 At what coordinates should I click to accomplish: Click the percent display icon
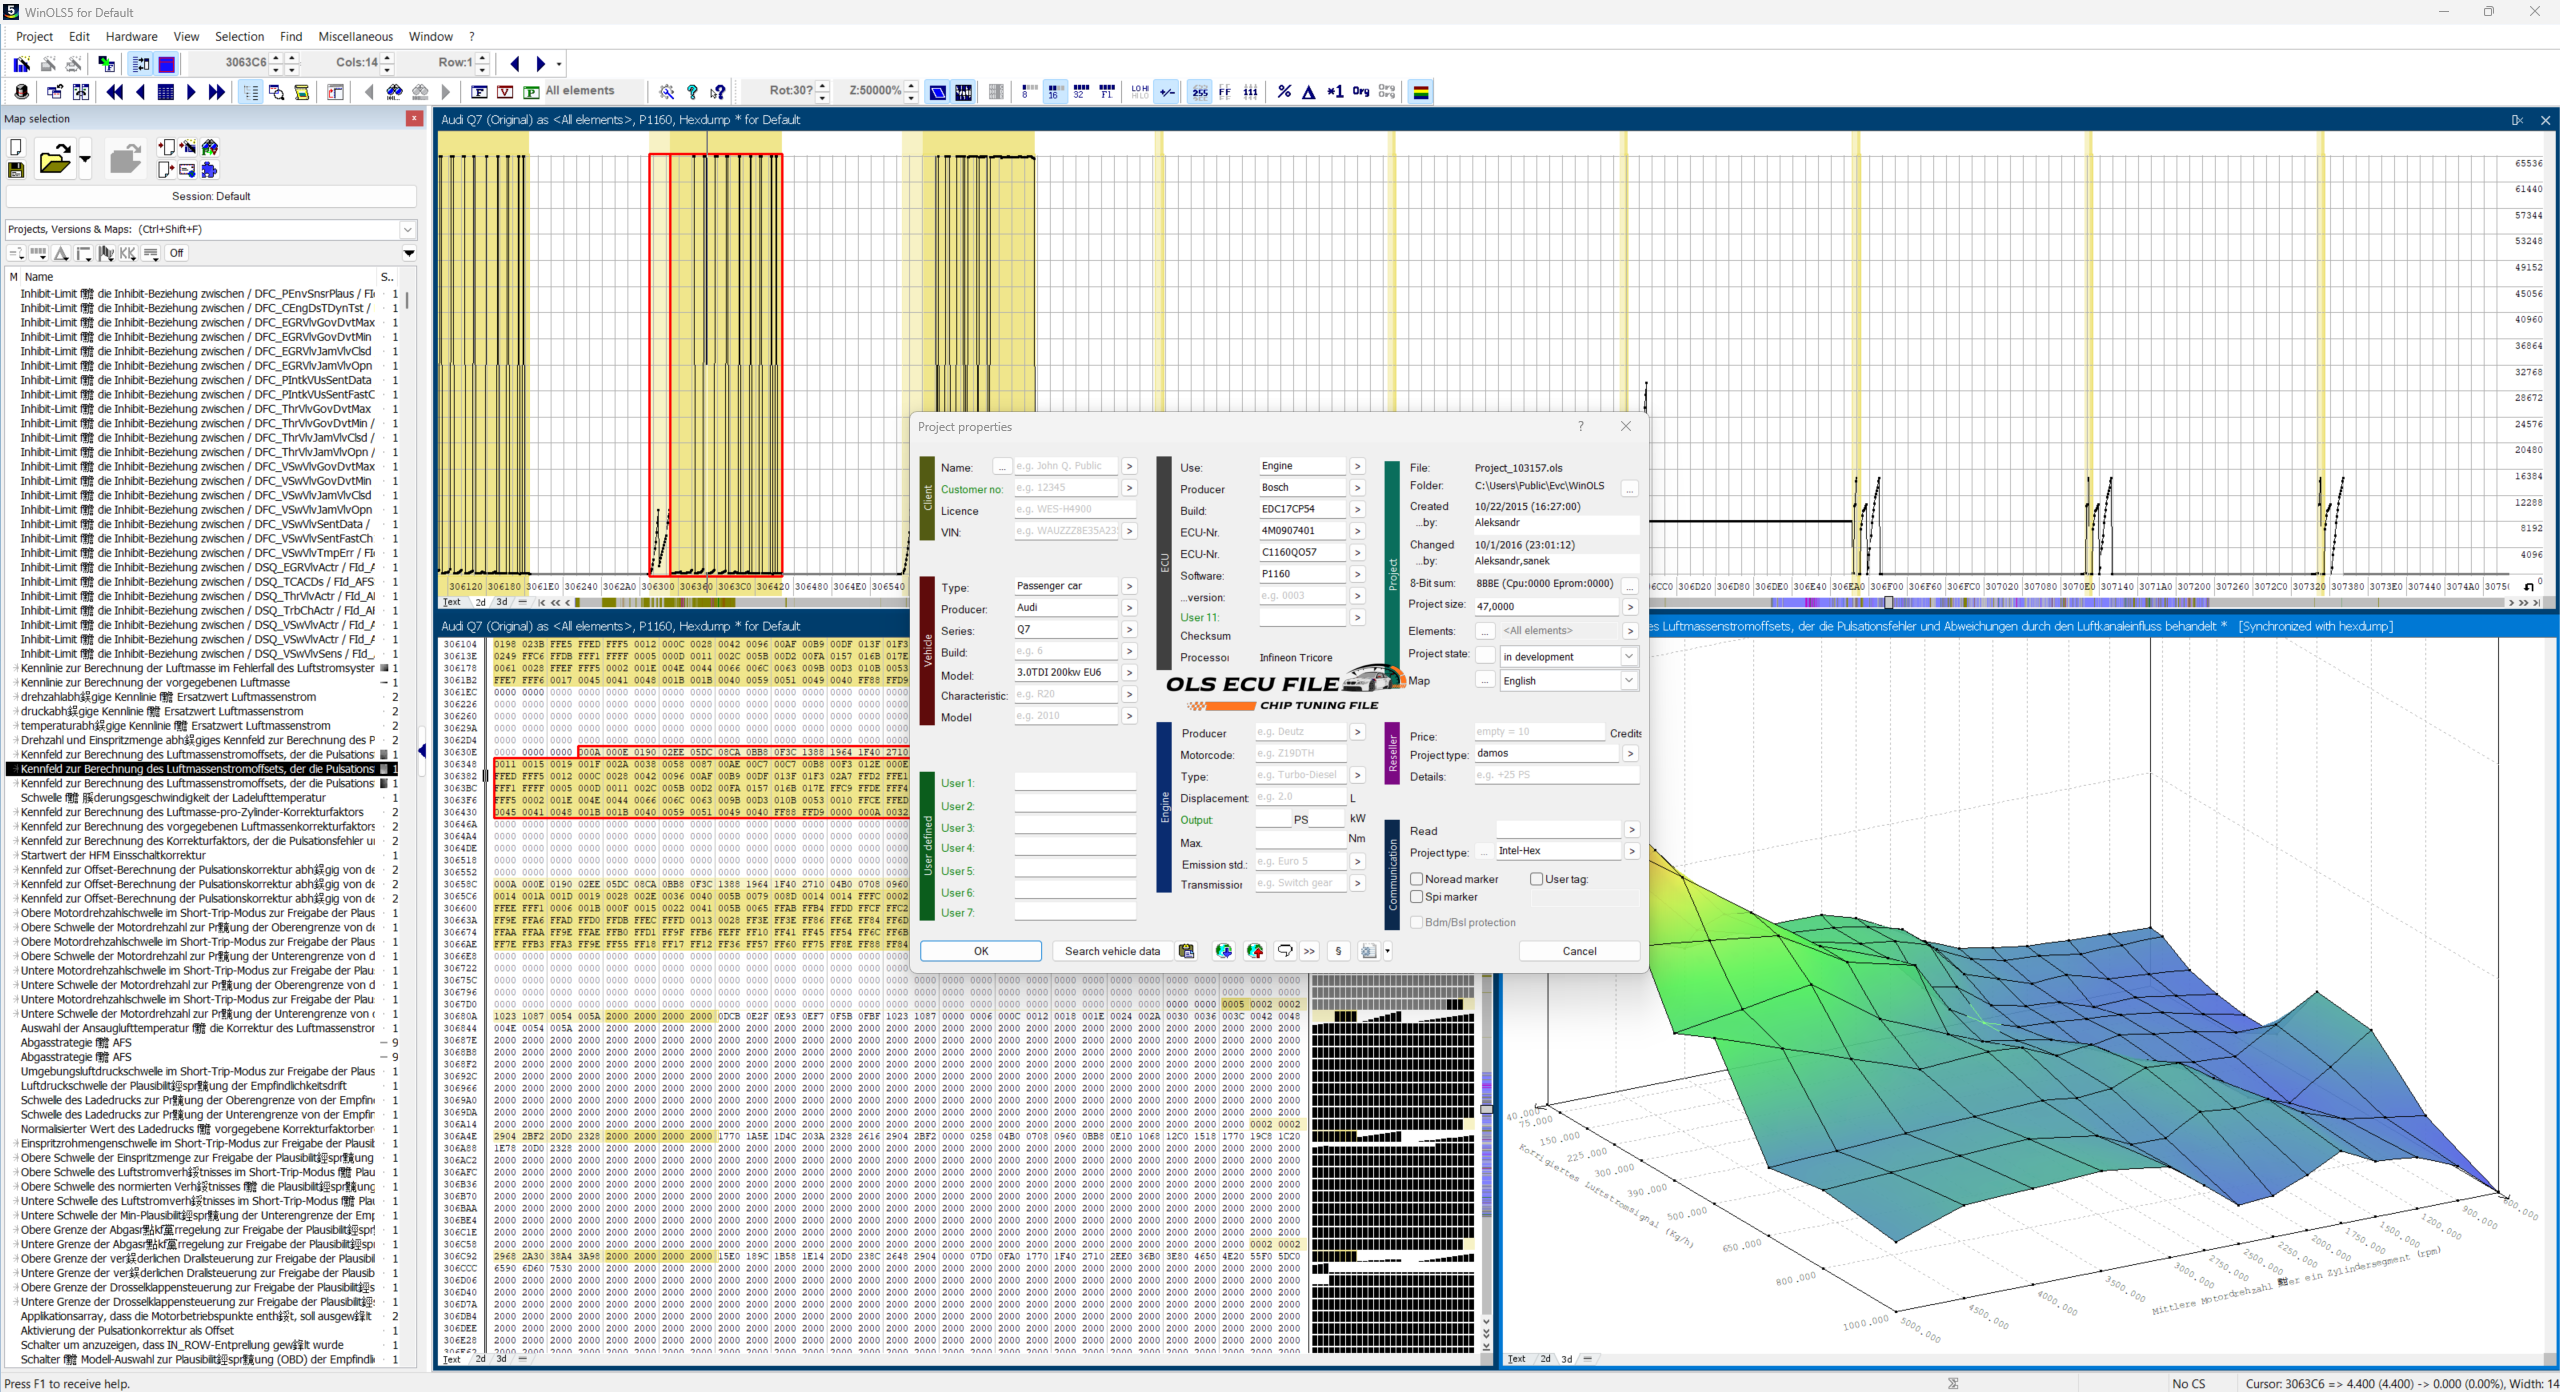tap(1284, 92)
